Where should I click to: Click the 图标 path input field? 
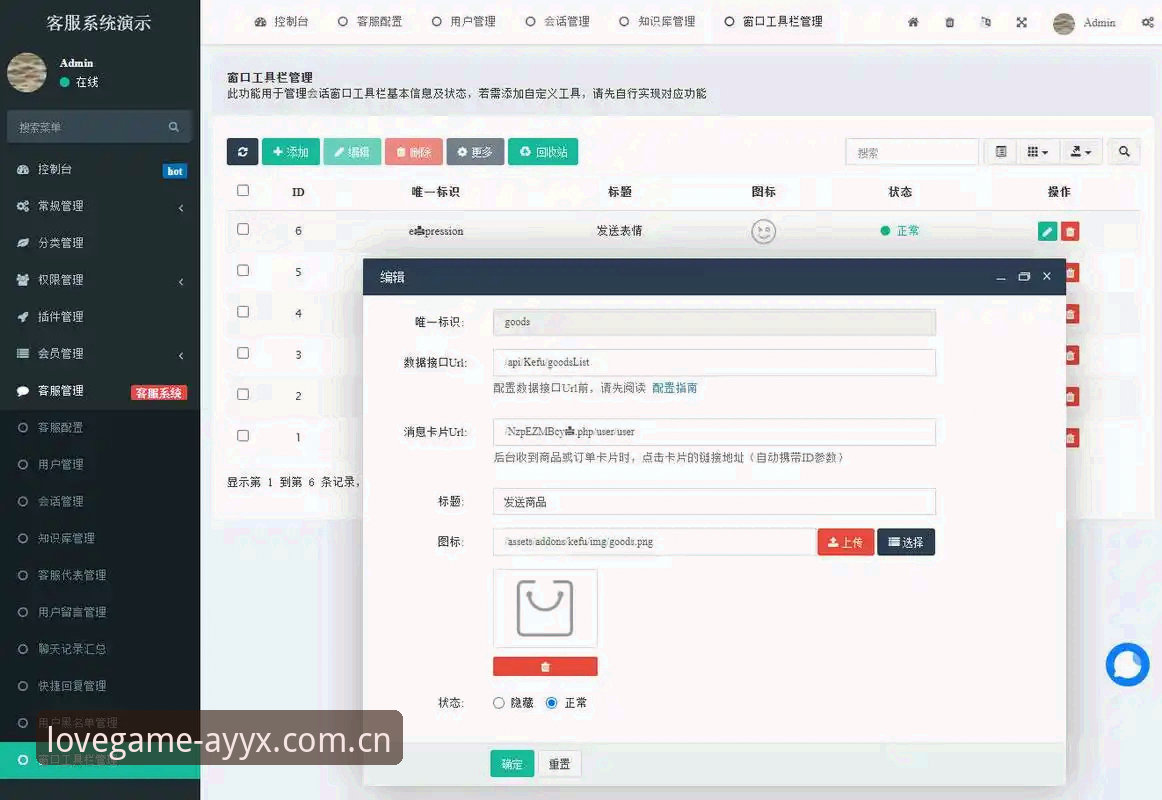[x=655, y=542]
